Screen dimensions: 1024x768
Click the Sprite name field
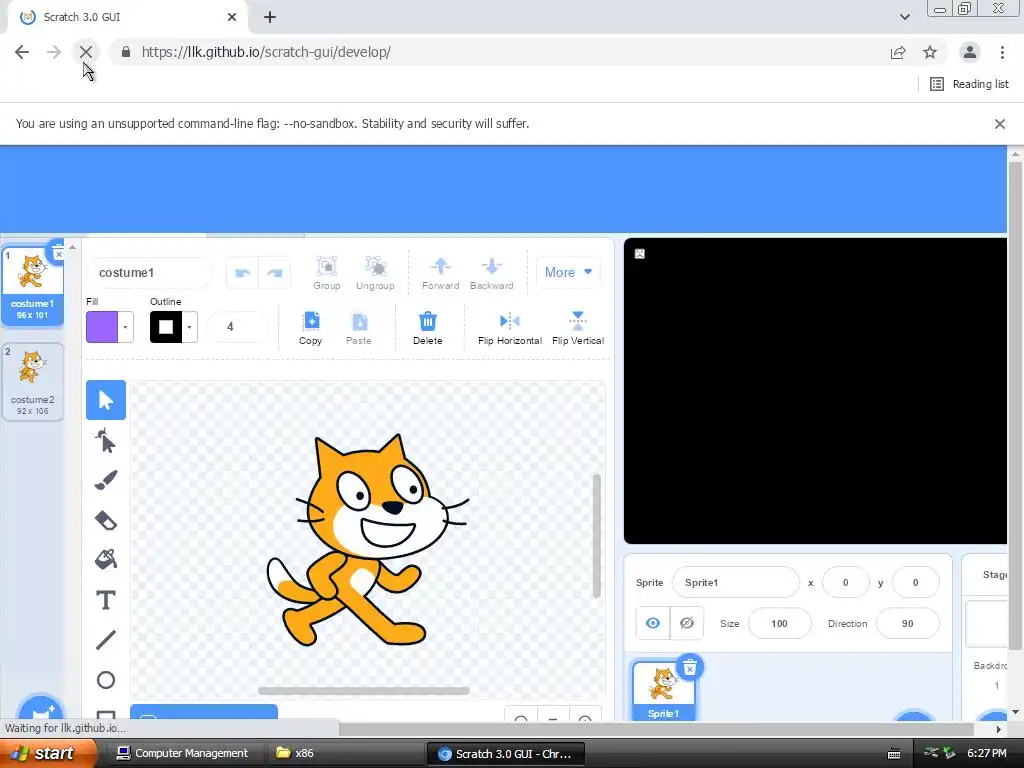click(735, 582)
